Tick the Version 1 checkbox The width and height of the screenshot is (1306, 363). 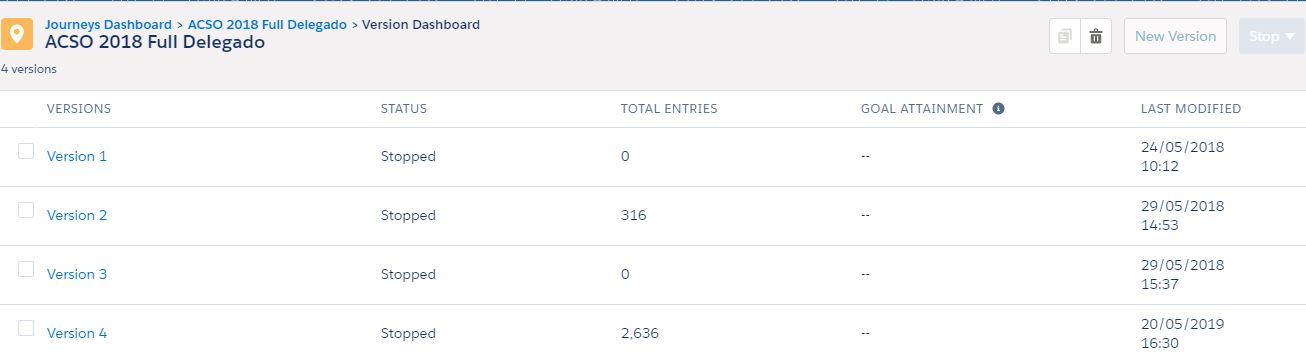[26, 151]
